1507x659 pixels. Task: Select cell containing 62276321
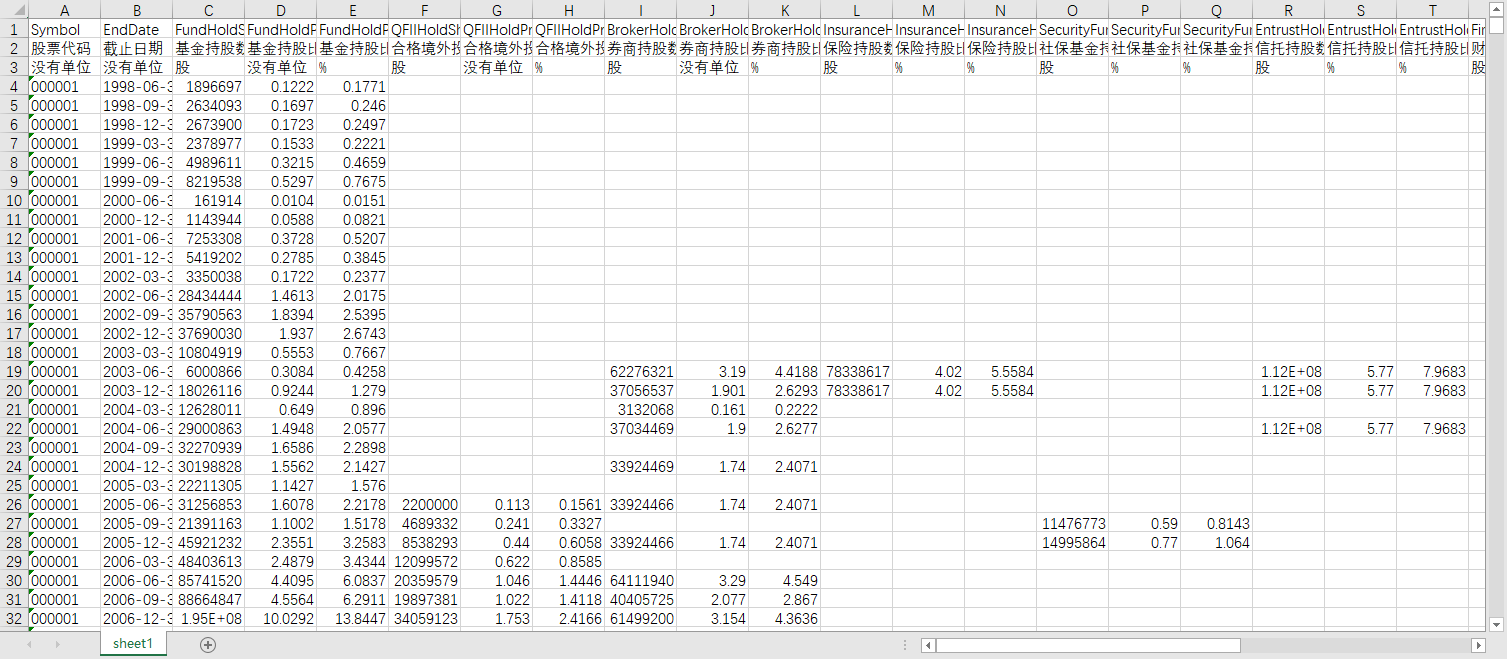point(641,371)
